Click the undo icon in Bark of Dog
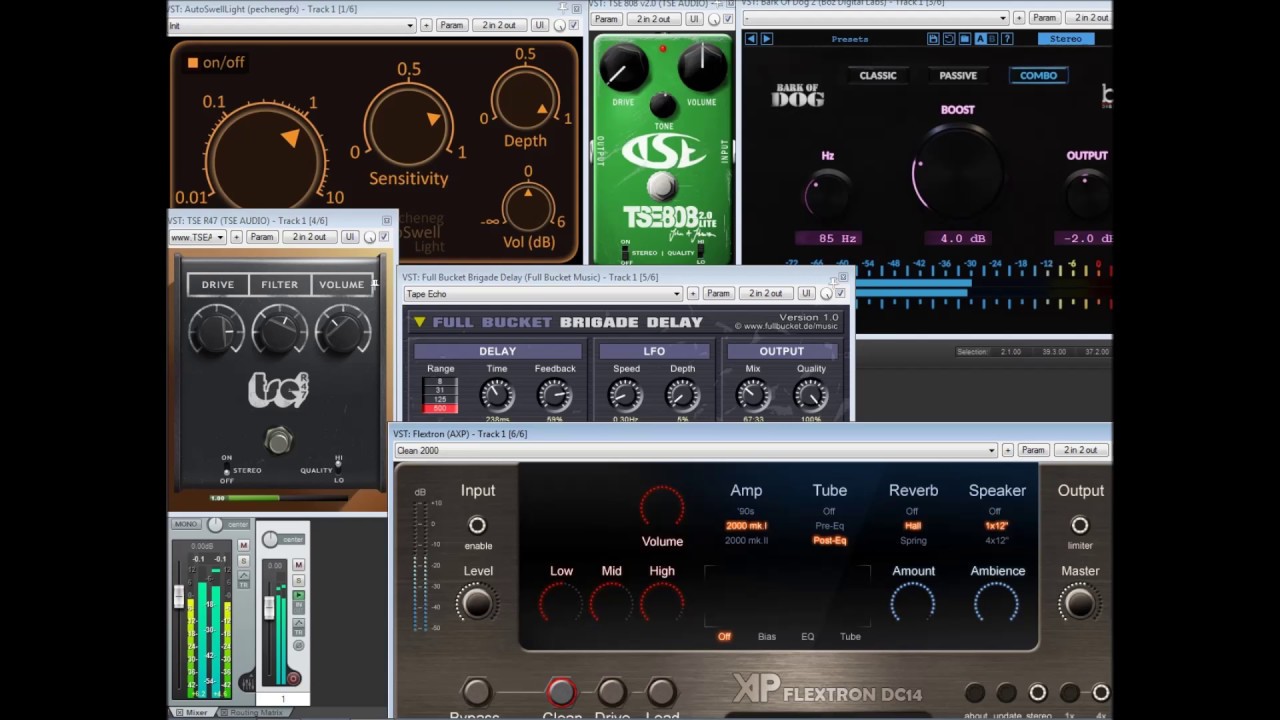1280x720 pixels. coord(948,39)
